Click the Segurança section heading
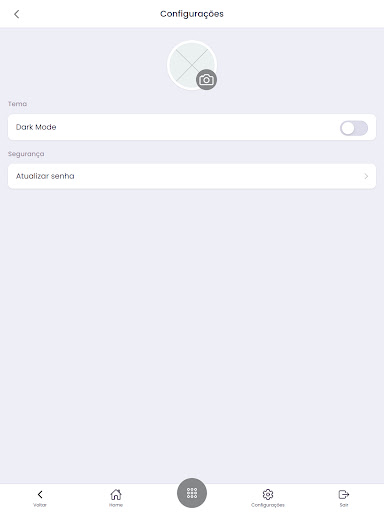This screenshot has width=384, height=512. 26,154
